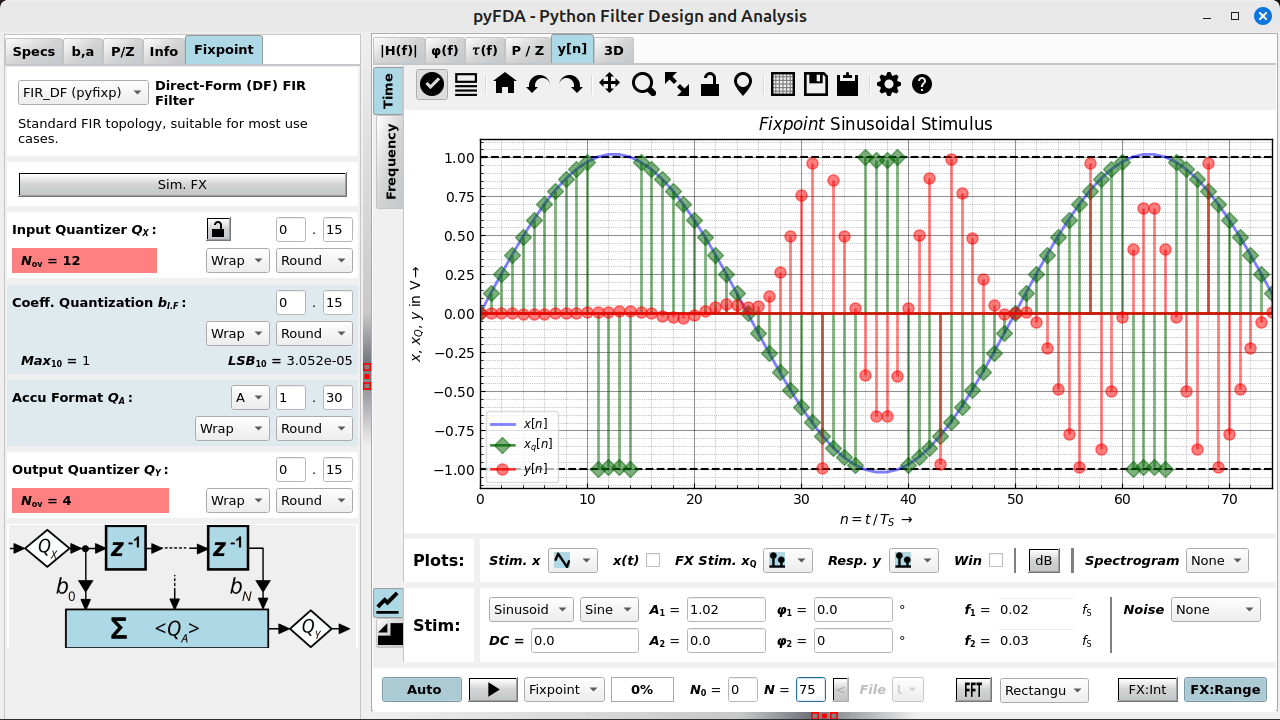
Task: Click the full-view diagonal arrows icon
Action: [x=677, y=84]
